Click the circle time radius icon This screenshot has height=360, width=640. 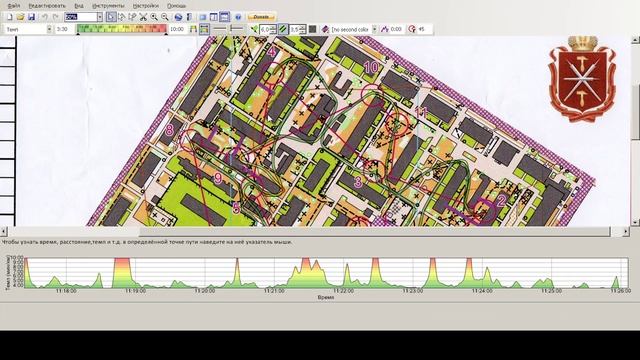(x=412, y=29)
